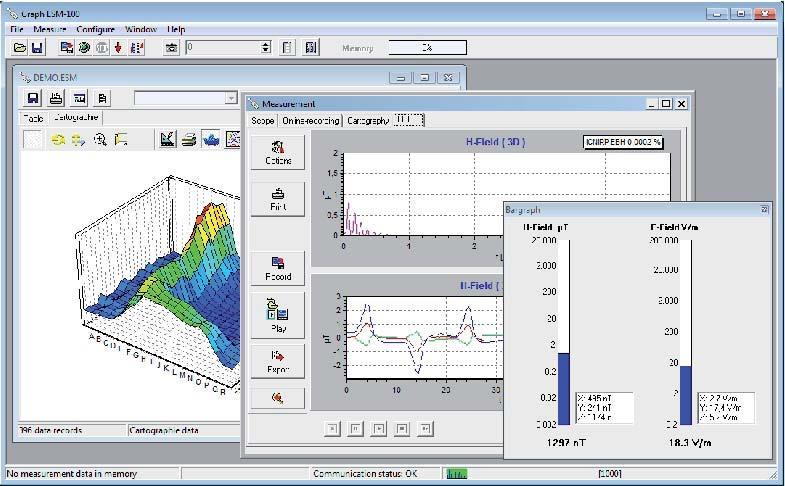Click the camera-like icon left of the number field
The width and height of the screenshot is (785, 486).
pos(172,48)
